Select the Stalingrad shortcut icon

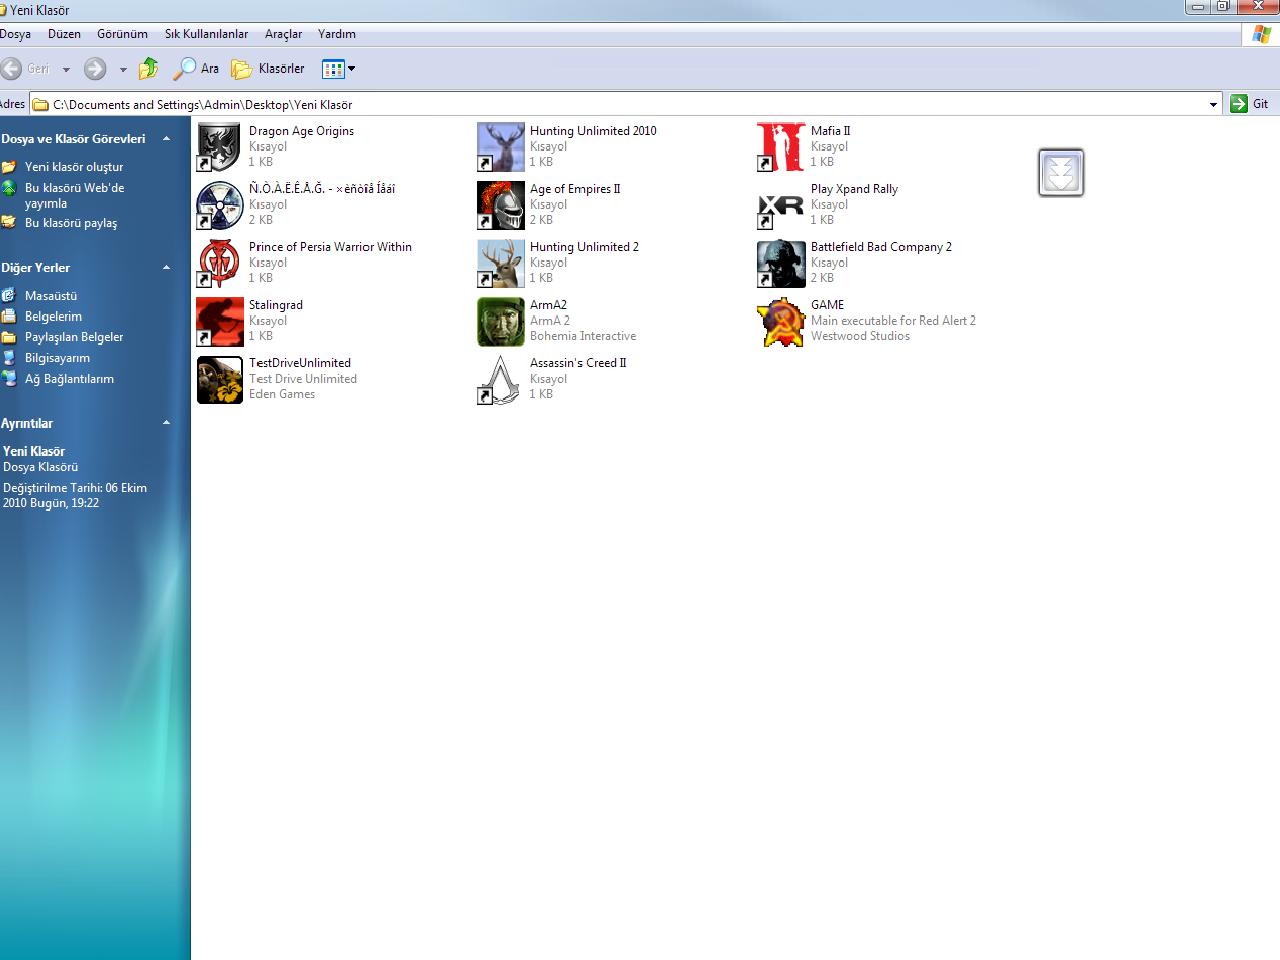point(220,321)
